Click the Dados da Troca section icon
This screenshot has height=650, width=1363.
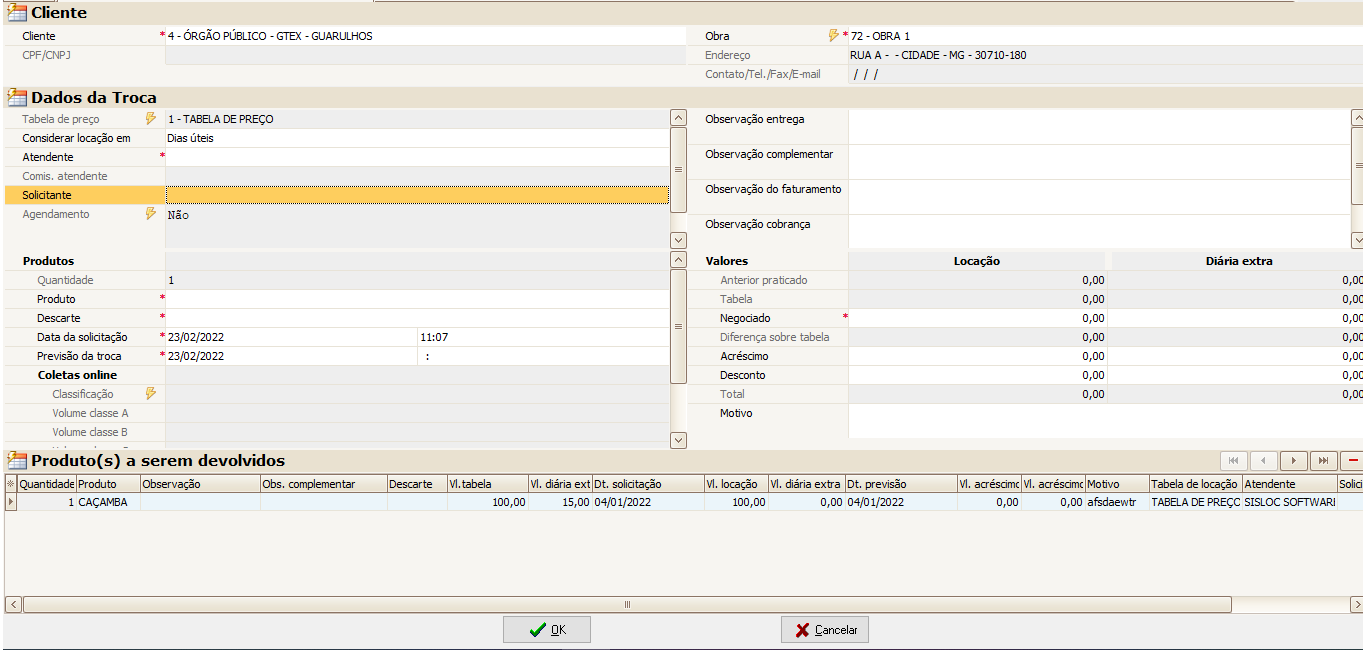click(17, 97)
